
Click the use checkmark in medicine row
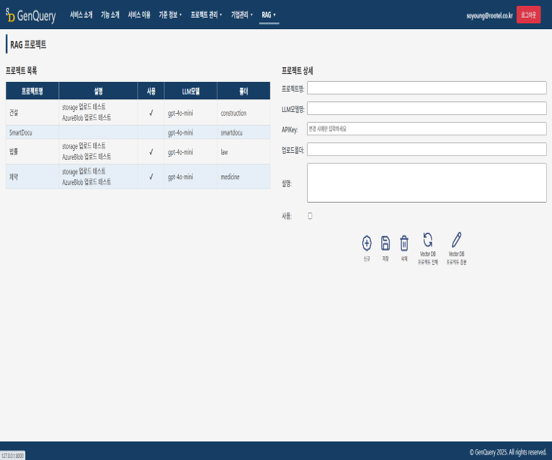point(151,176)
